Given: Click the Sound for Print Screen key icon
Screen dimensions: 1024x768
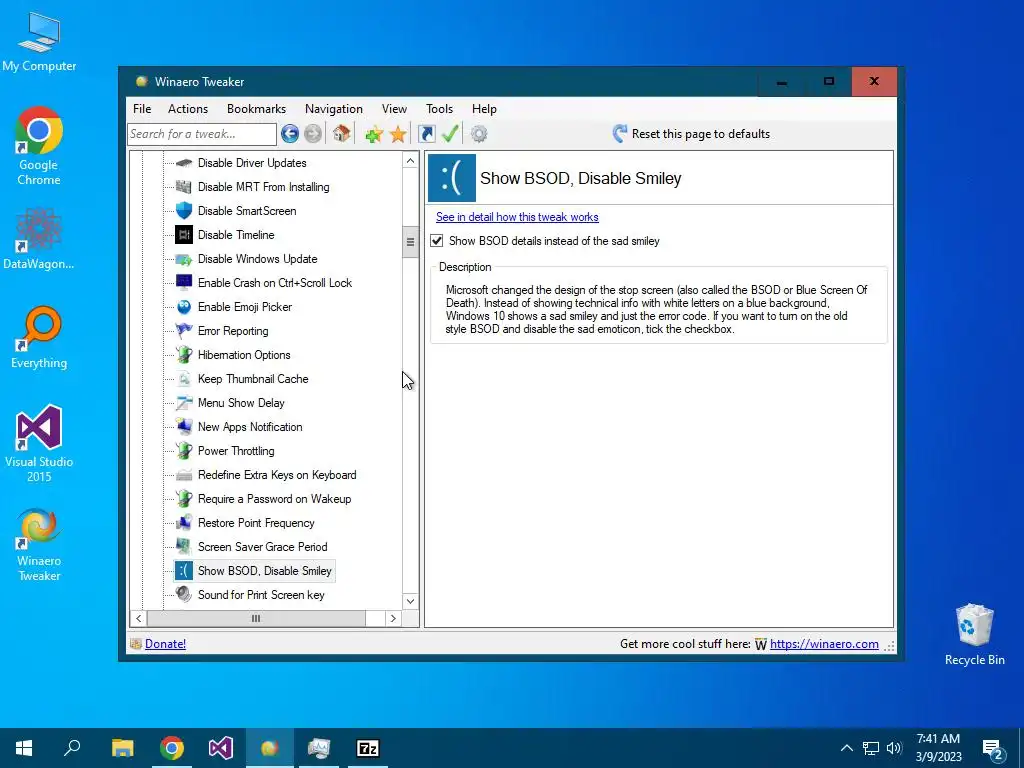Looking at the screenshot, I should [184, 594].
